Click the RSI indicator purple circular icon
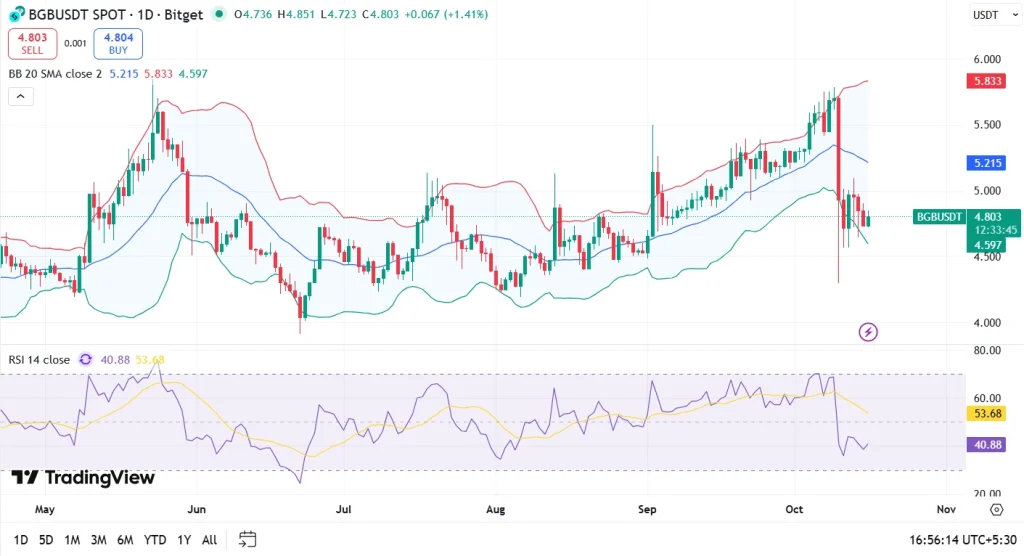The width and height of the screenshot is (1024, 556). [85, 360]
